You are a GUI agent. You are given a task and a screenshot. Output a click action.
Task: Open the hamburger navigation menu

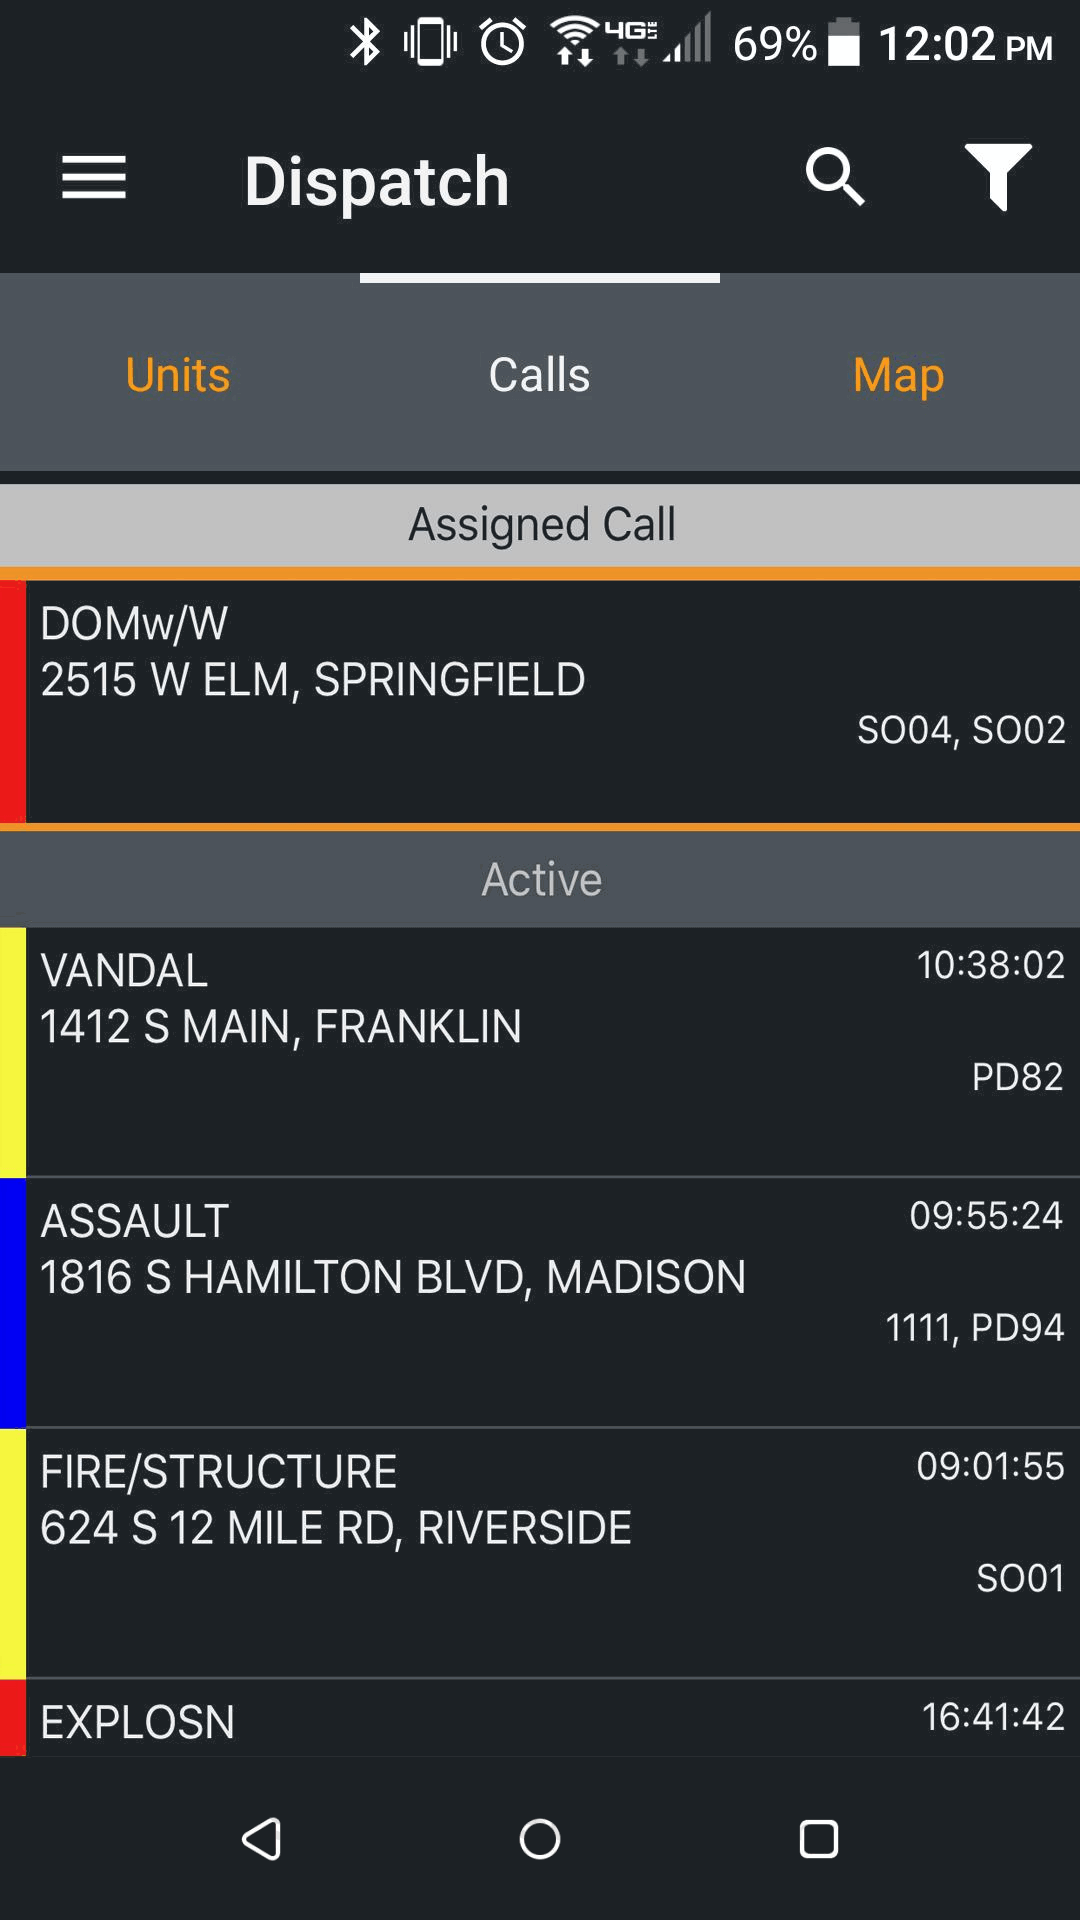click(94, 179)
